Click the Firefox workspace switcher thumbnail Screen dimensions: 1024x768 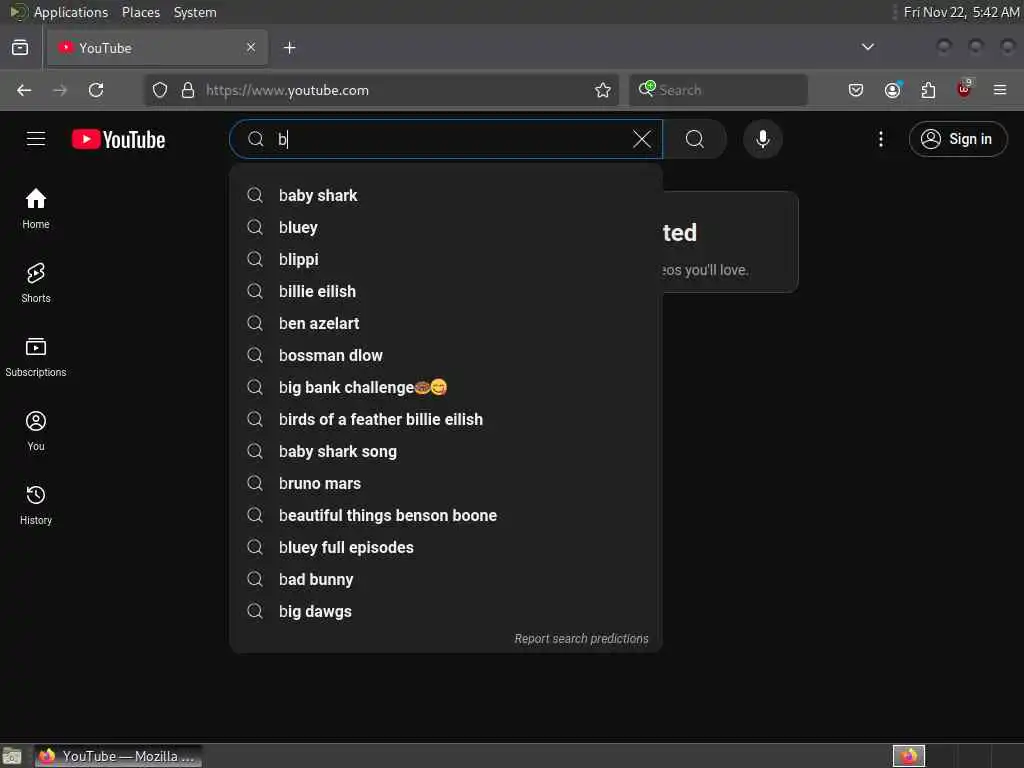[x=909, y=756]
